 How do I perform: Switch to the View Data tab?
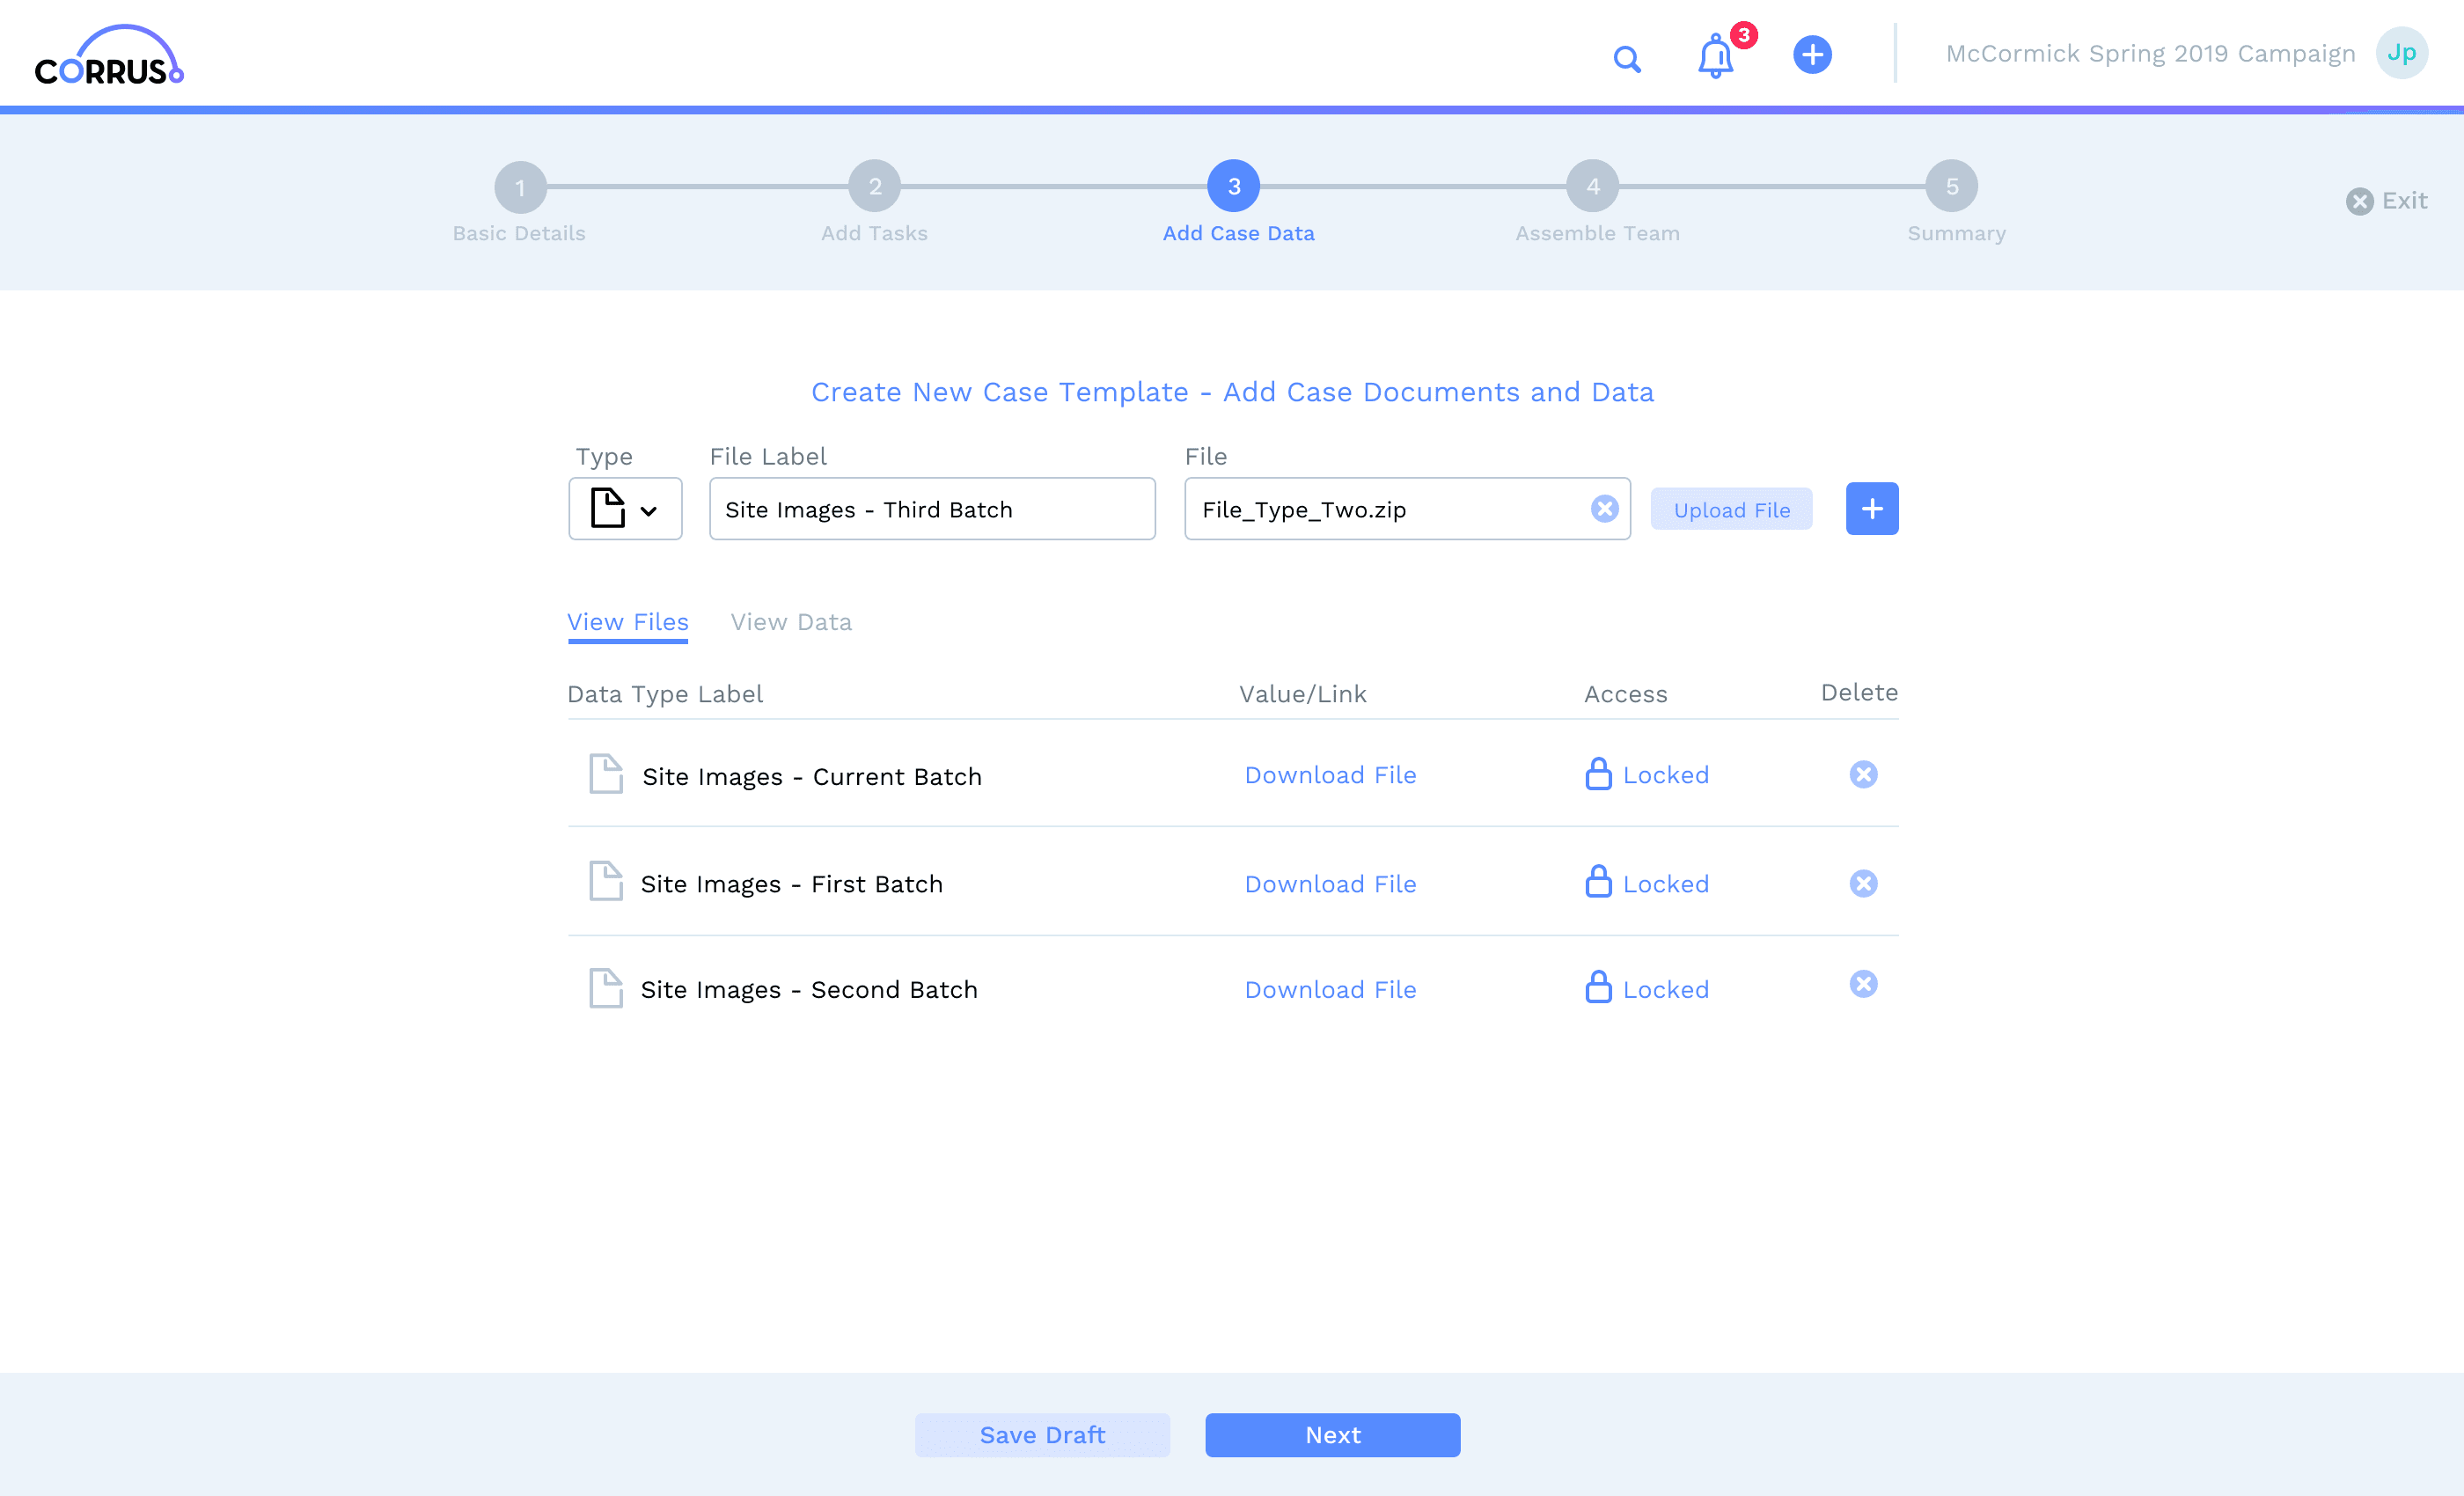click(x=791, y=622)
